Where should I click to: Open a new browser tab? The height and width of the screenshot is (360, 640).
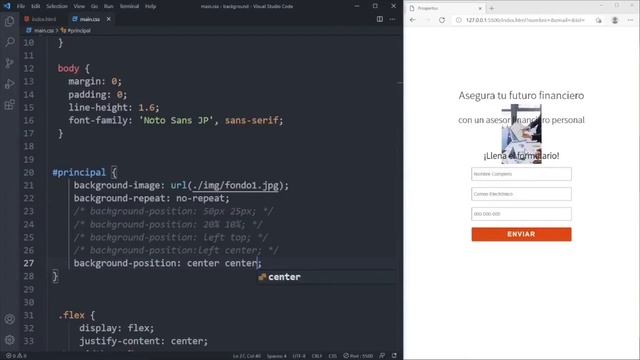pos(491,8)
